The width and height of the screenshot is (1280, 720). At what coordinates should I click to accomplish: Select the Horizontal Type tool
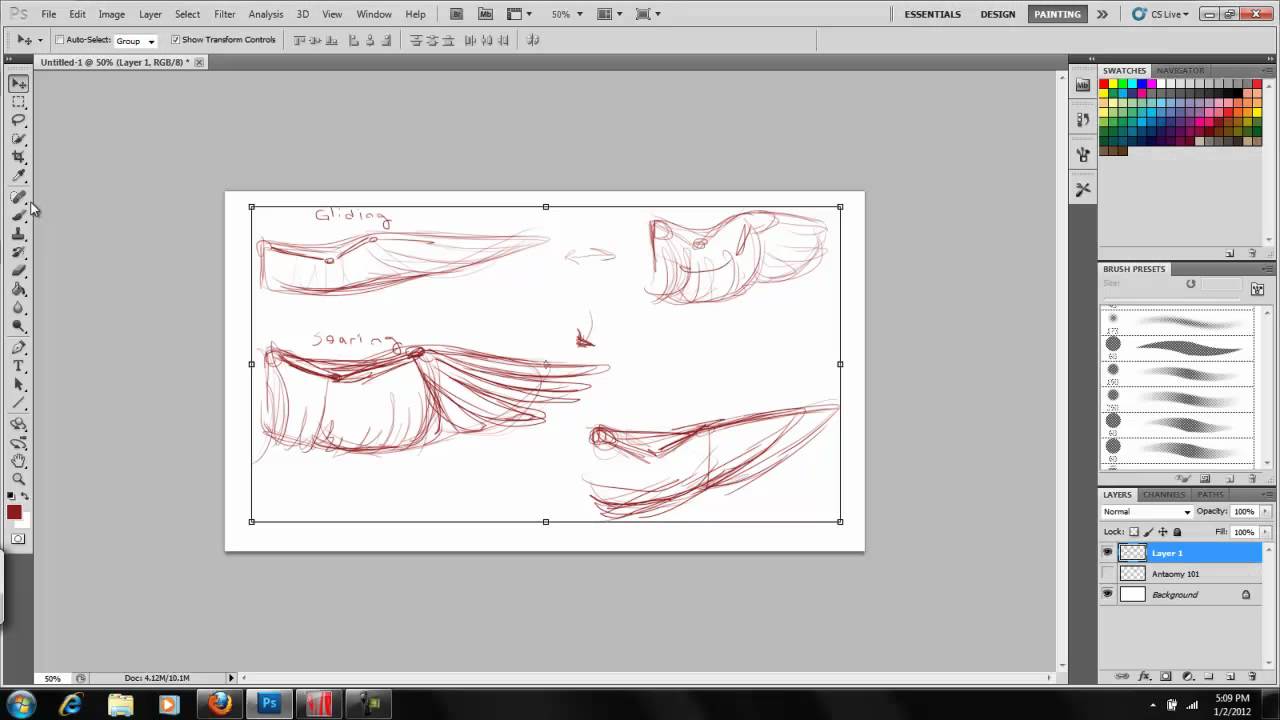(18, 366)
